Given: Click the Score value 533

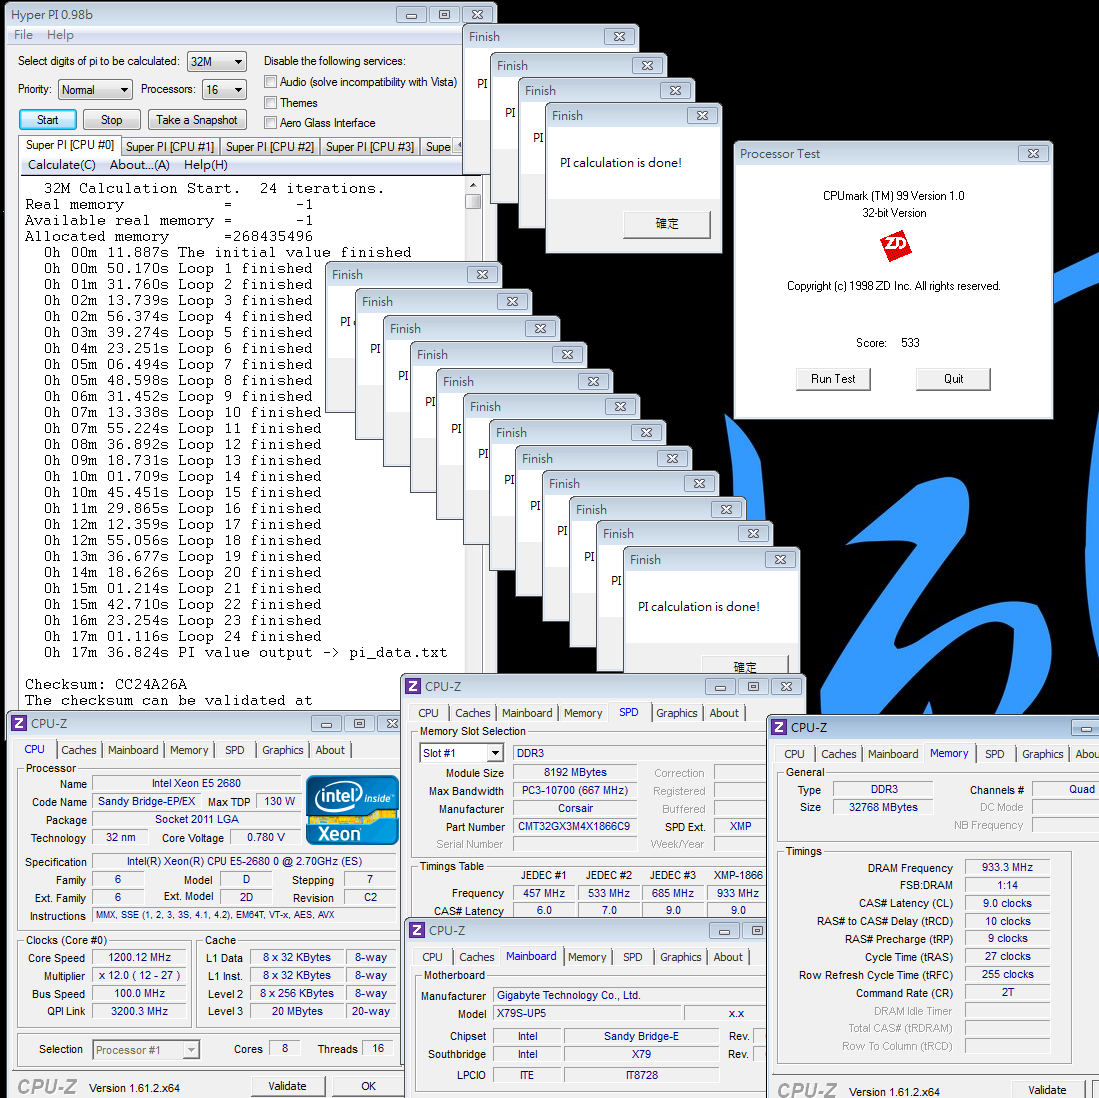Looking at the screenshot, I should (x=910, y=343).
